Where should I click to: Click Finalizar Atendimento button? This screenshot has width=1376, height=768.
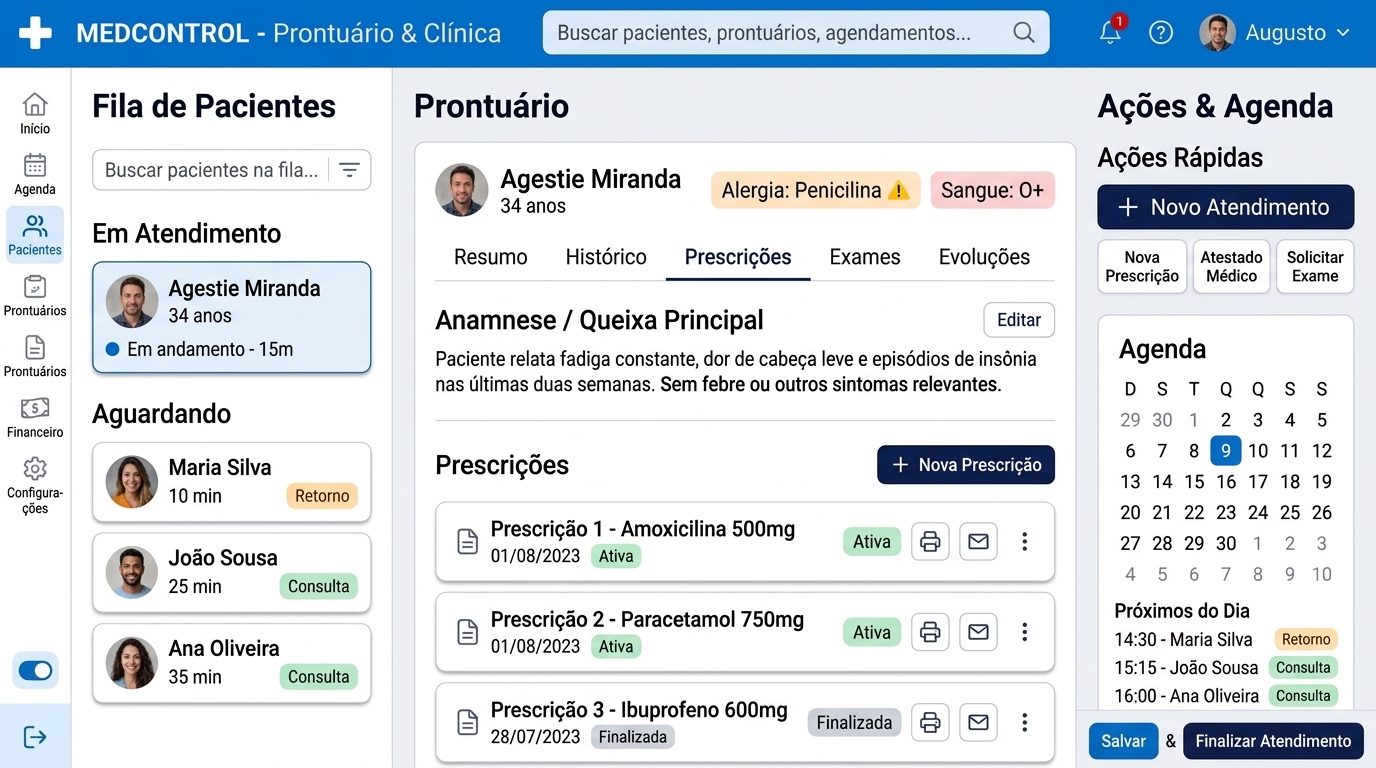[1273, 741]
